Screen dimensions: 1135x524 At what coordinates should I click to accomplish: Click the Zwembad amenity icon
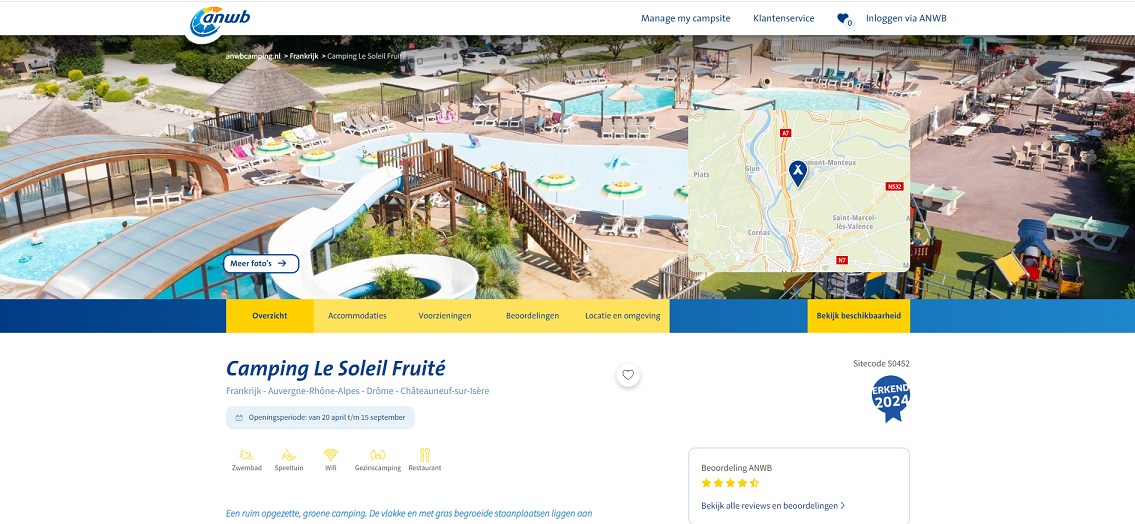[x=246, y=455]
